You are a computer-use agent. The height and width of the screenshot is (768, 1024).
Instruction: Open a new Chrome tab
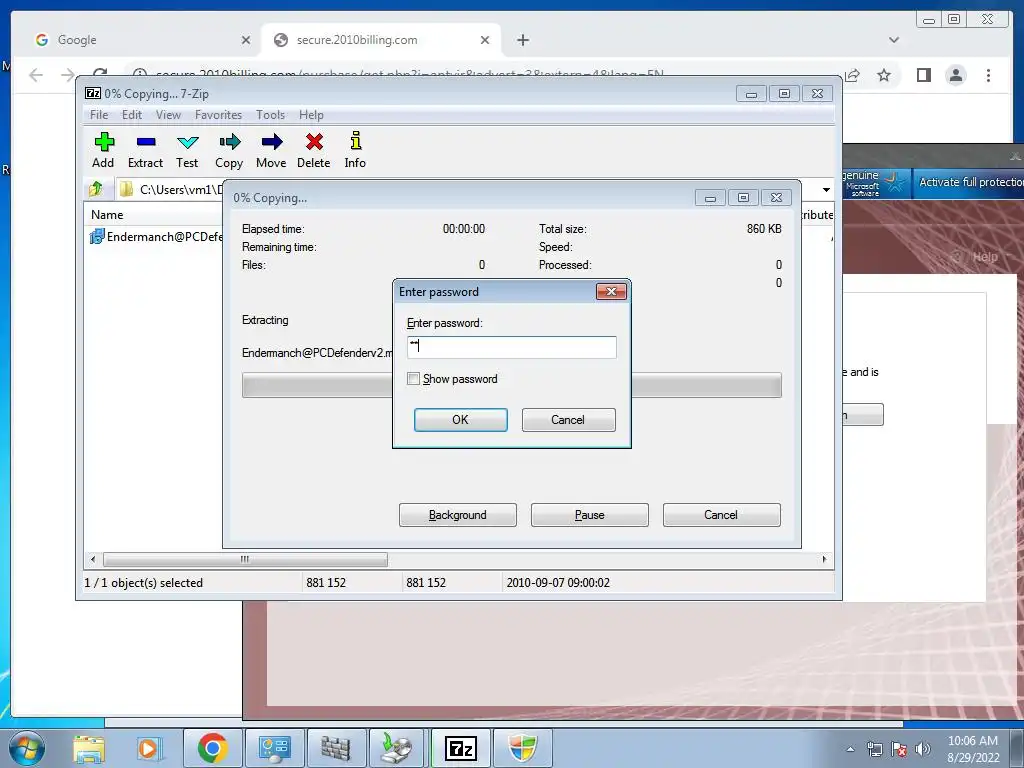522,40
